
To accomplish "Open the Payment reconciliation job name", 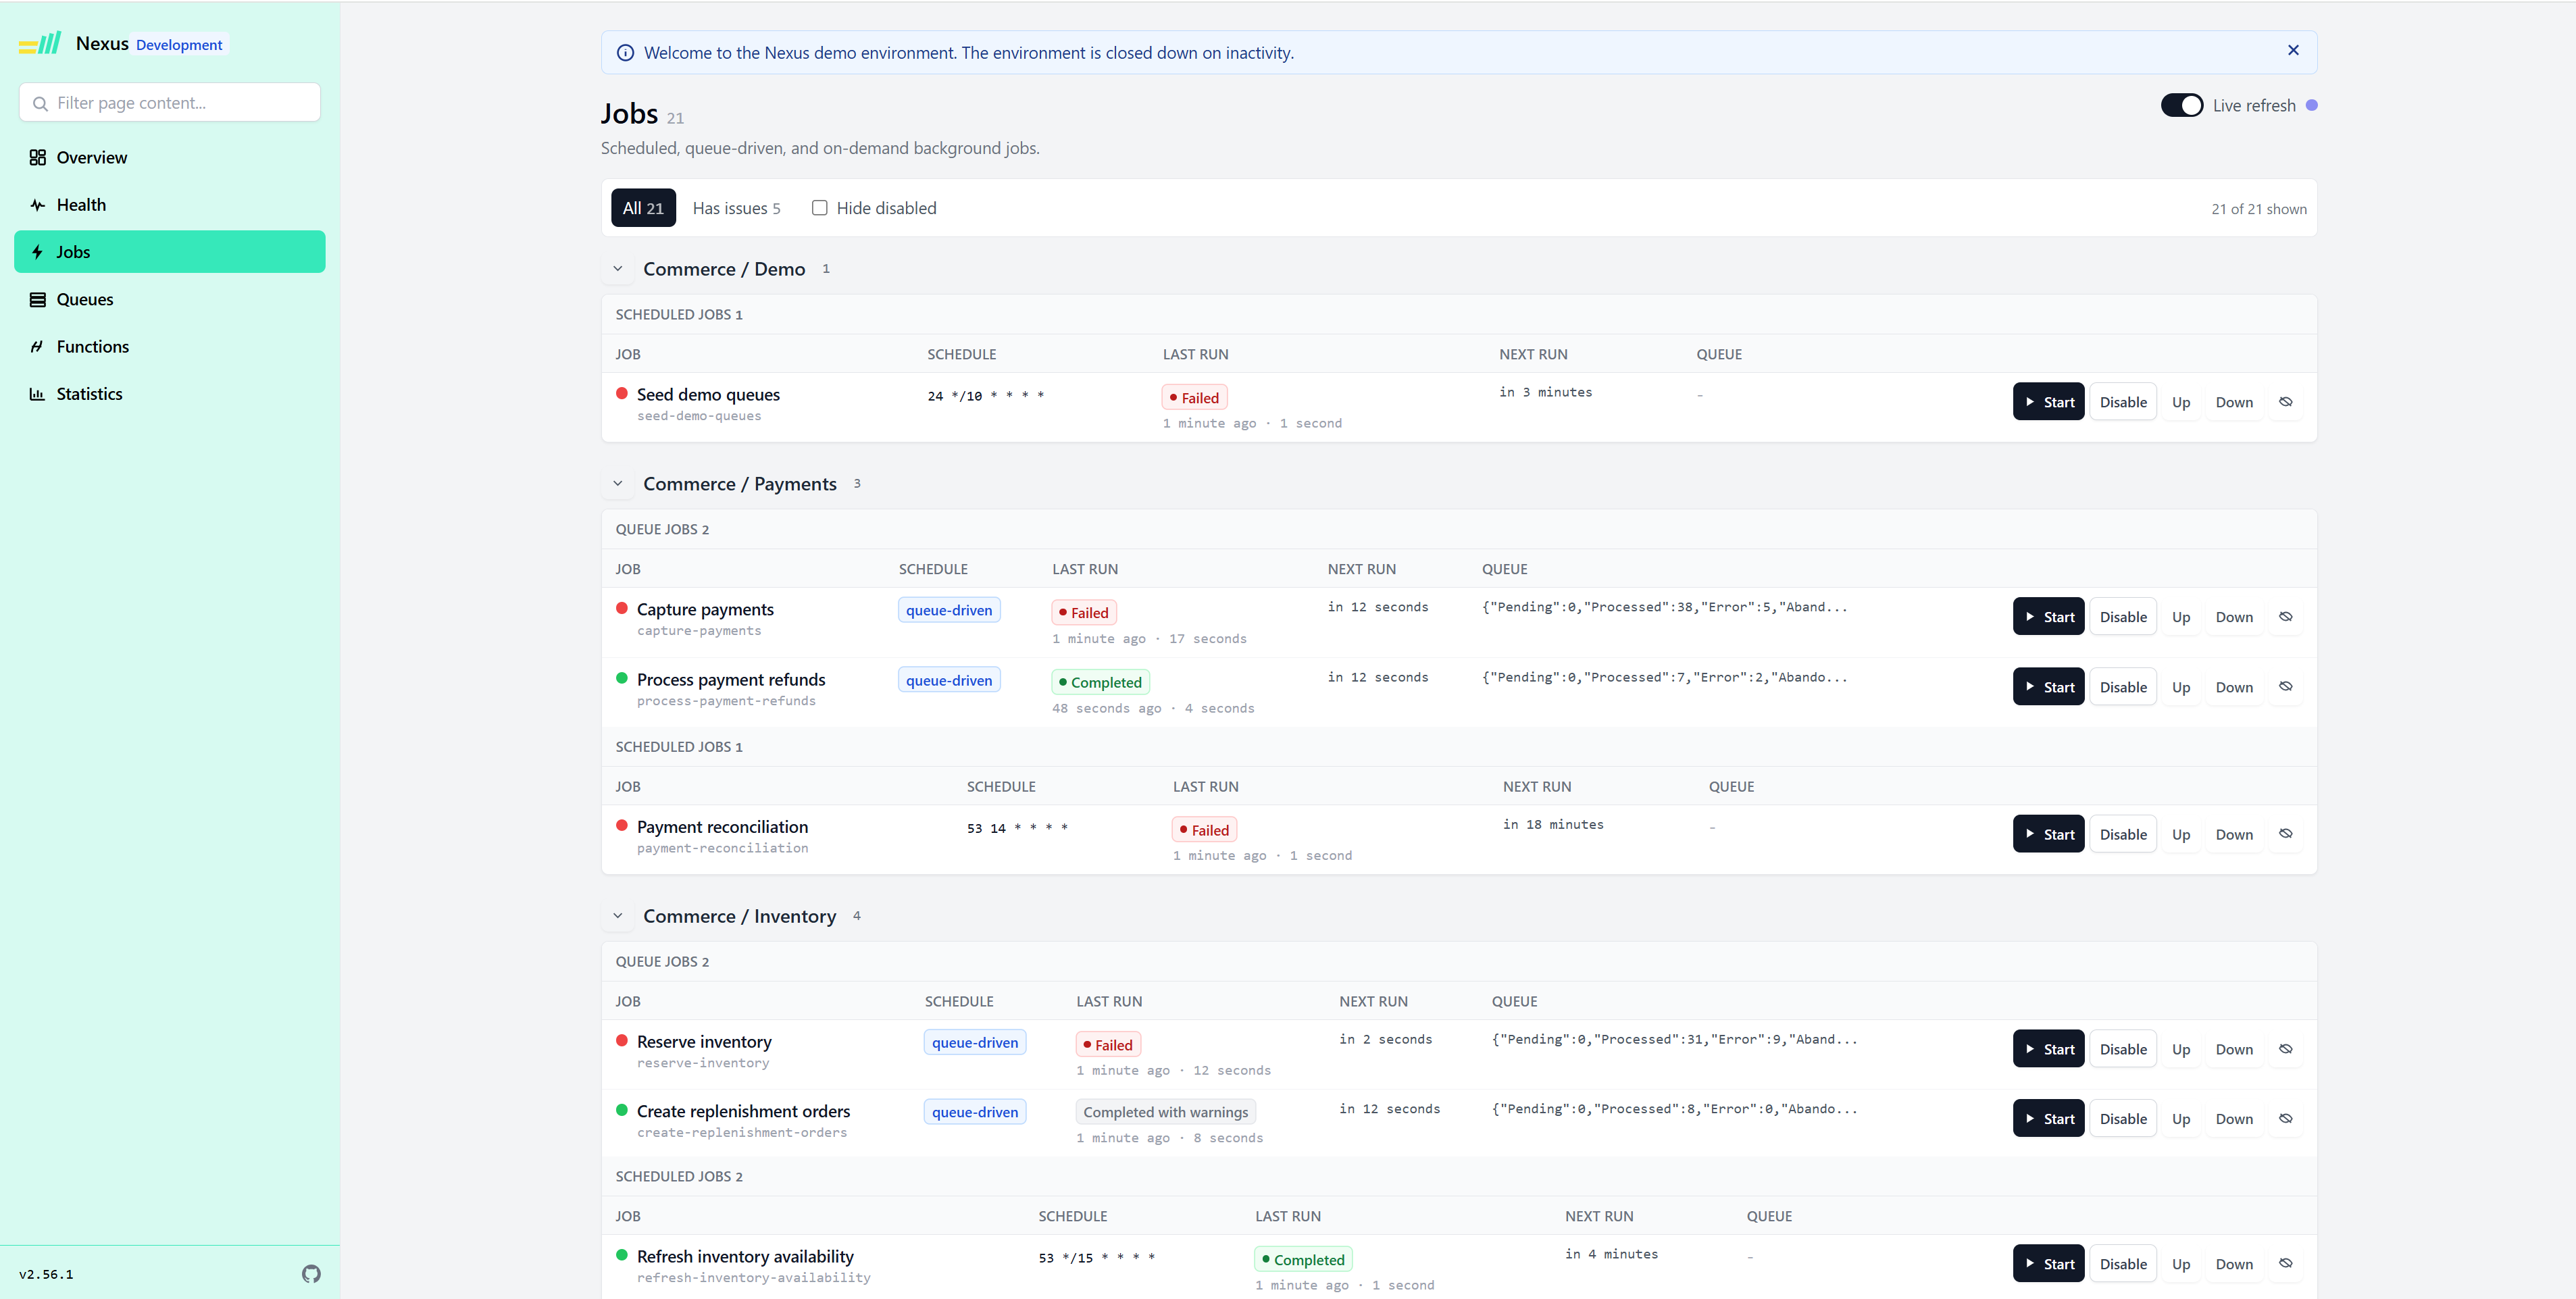I will [722, 827].
